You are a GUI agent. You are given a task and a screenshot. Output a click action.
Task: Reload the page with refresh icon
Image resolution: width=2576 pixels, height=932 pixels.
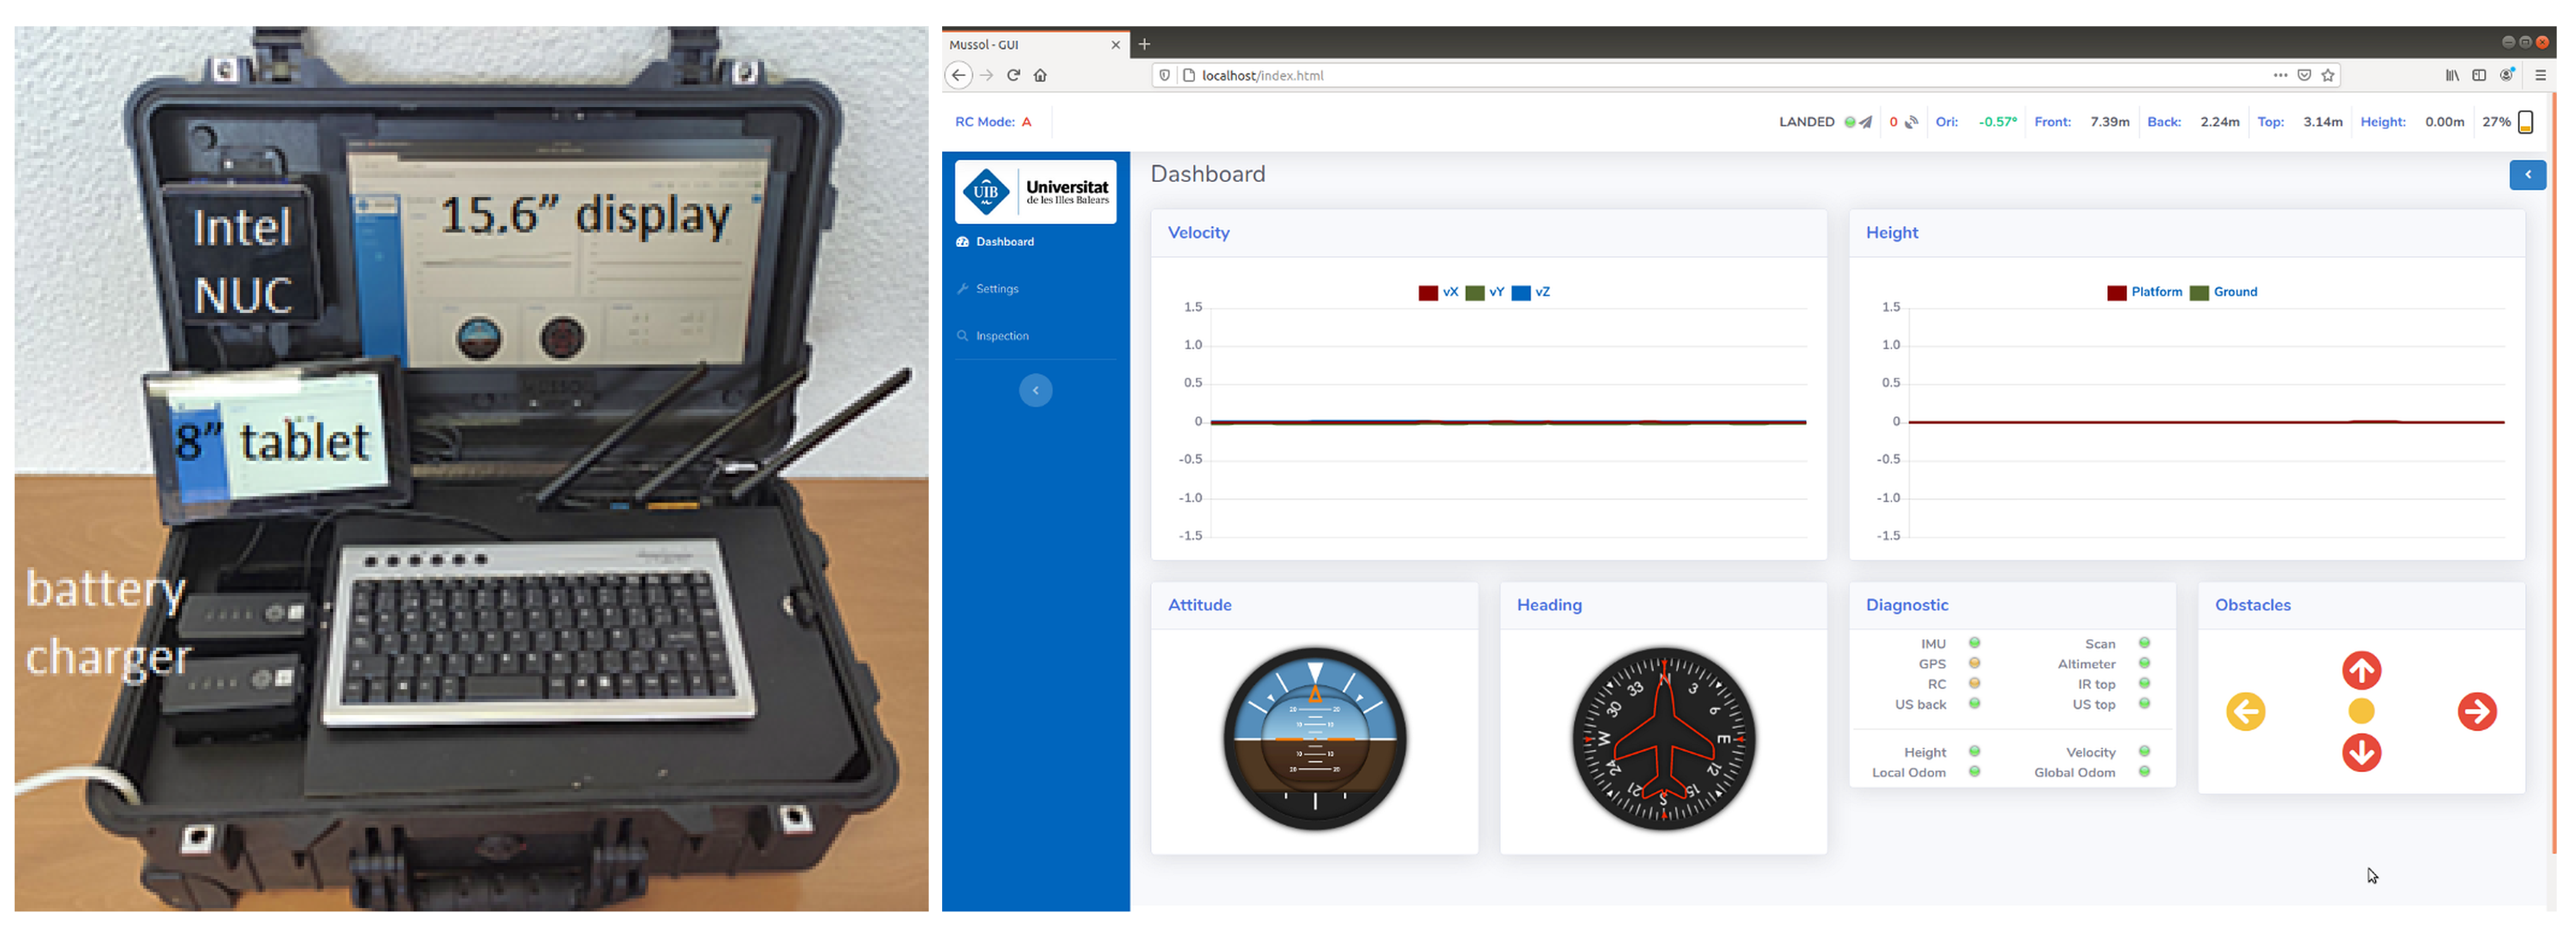1013,75
